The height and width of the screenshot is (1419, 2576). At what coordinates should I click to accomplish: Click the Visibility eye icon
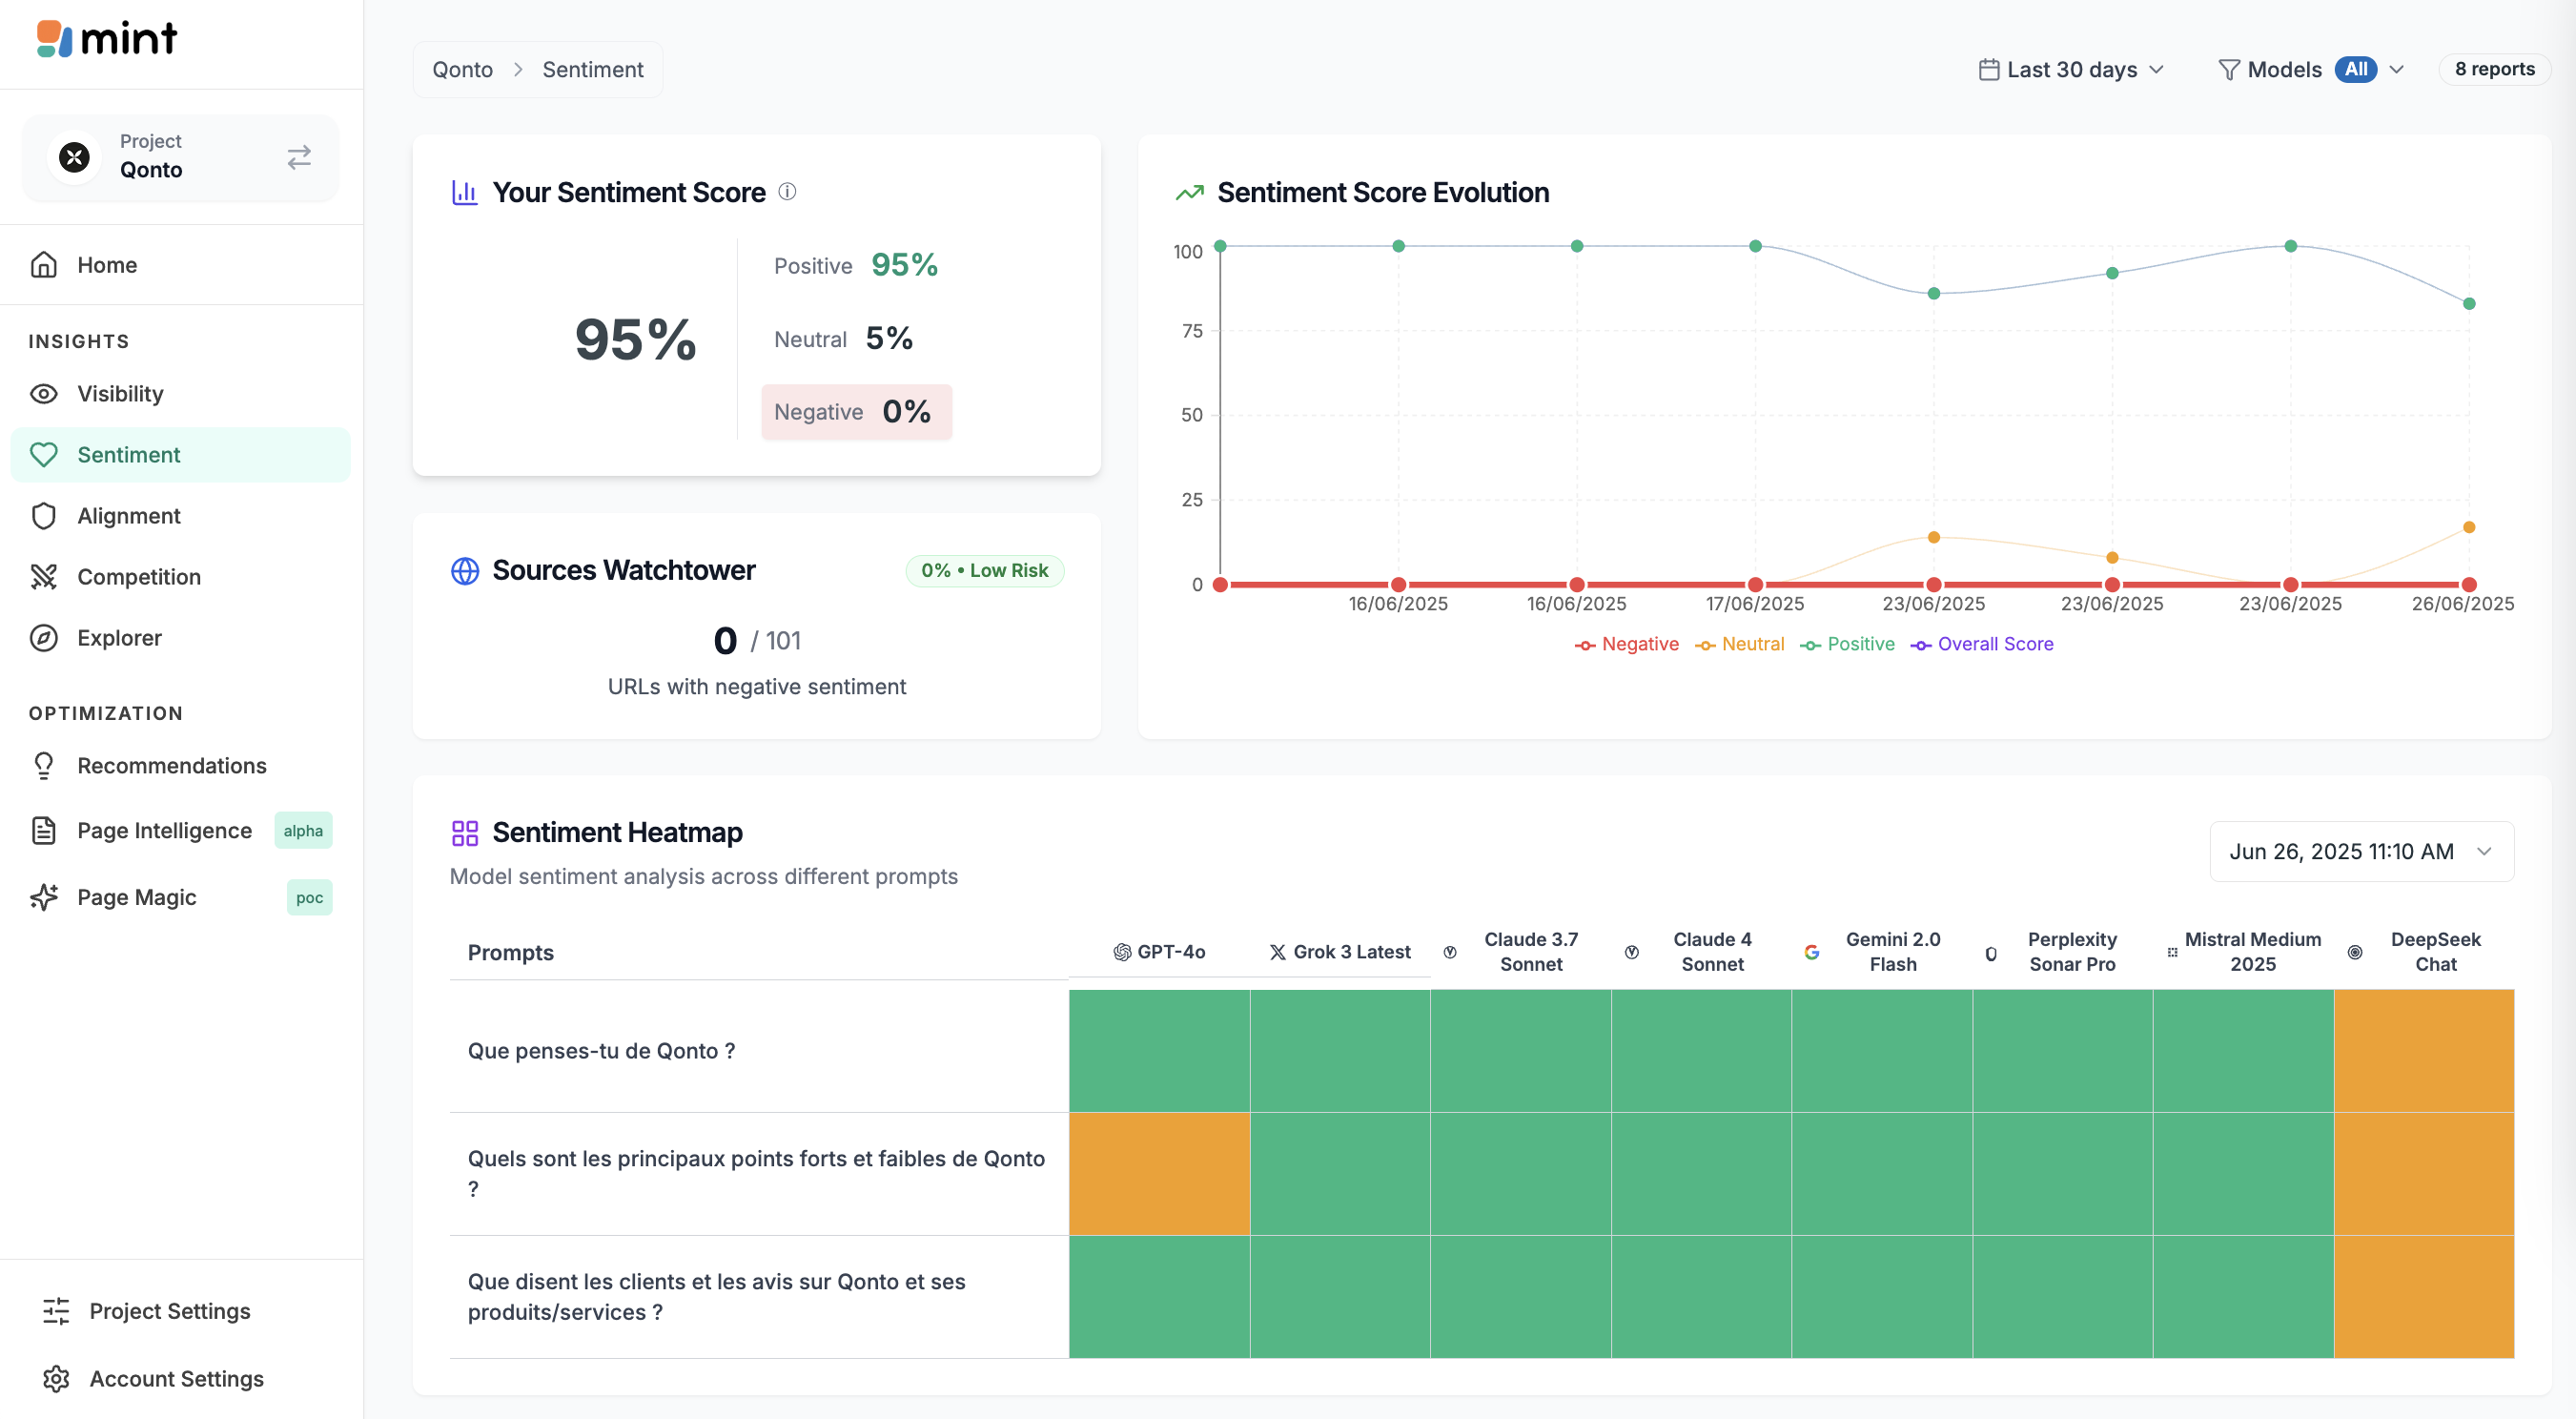(44, 393)
